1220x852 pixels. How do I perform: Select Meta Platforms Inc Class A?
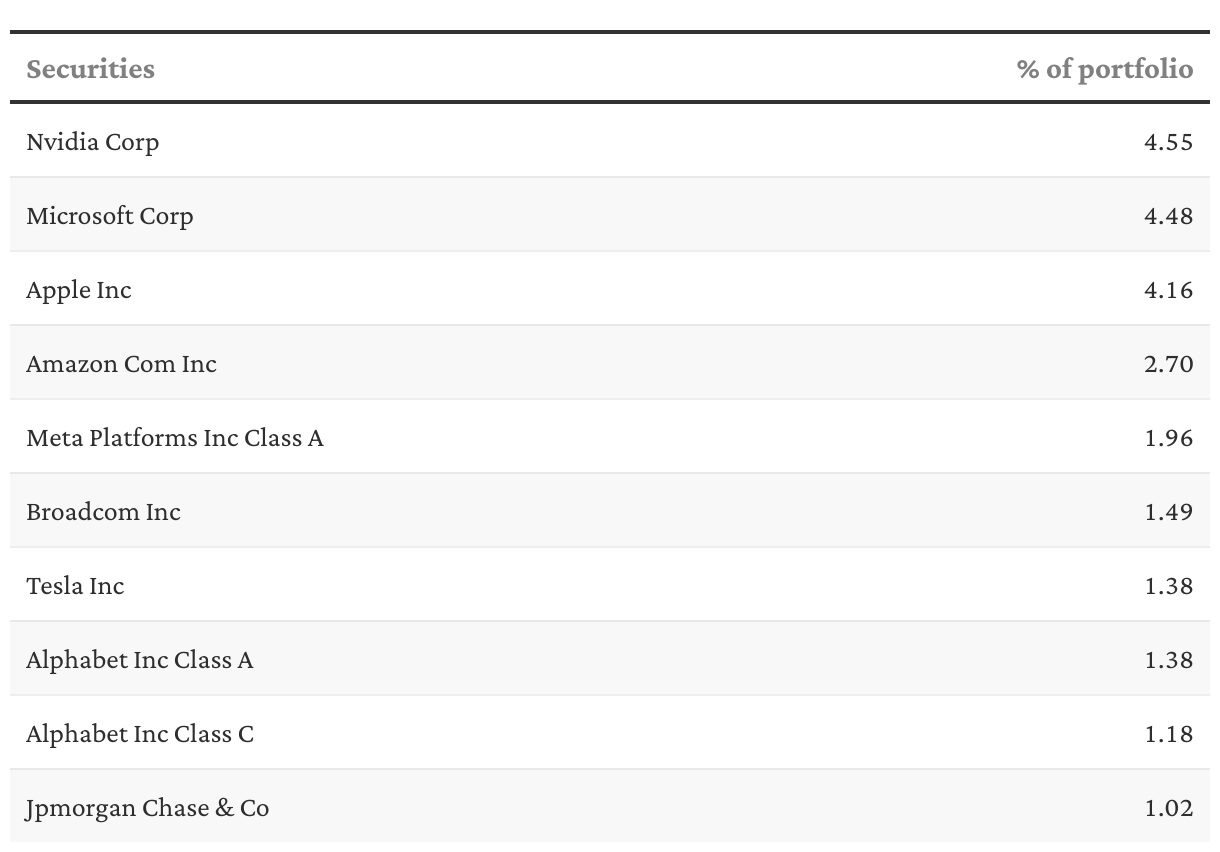pos(175,438)
